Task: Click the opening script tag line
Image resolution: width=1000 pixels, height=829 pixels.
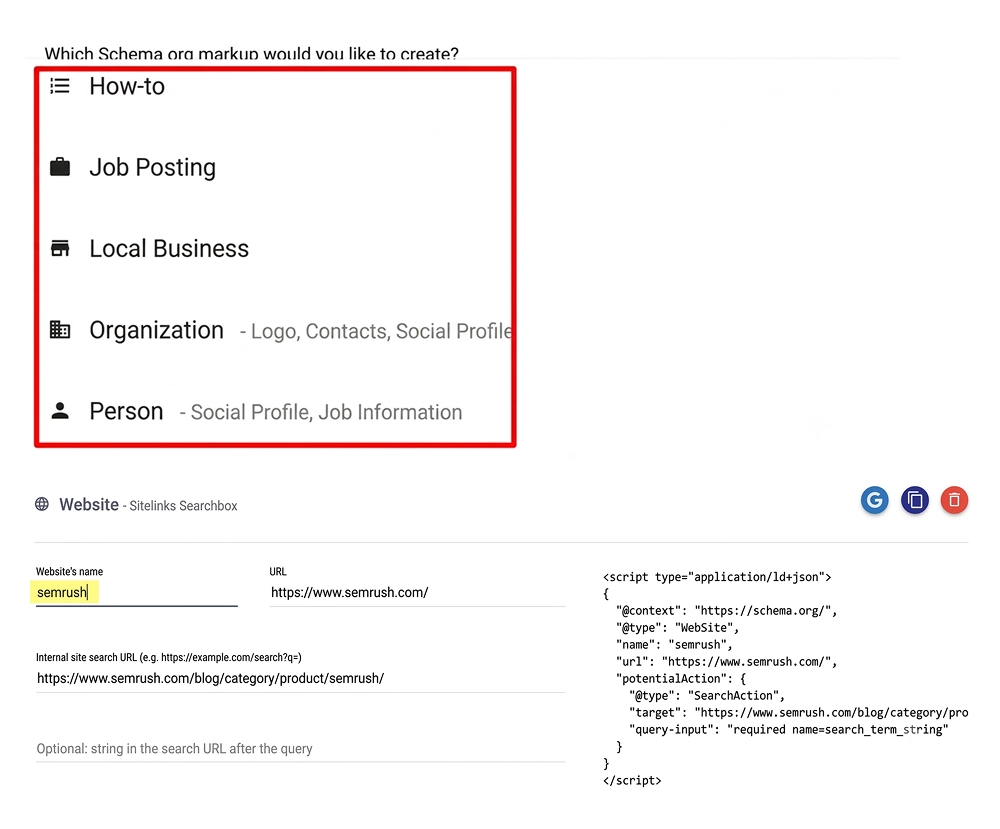Action: [x=717, y=577]
